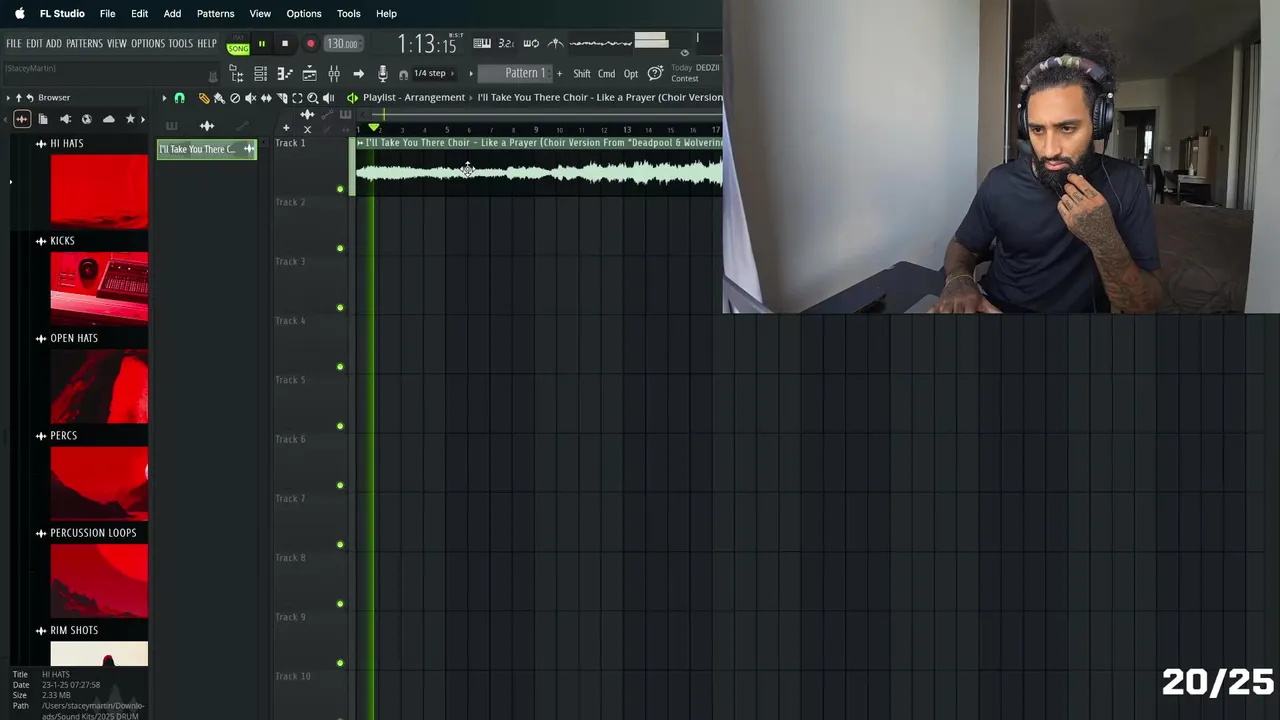This screenshot has height=720, width=1280.
Task: Mute Track 5 with its green dot
Action: tap(340, 426)
